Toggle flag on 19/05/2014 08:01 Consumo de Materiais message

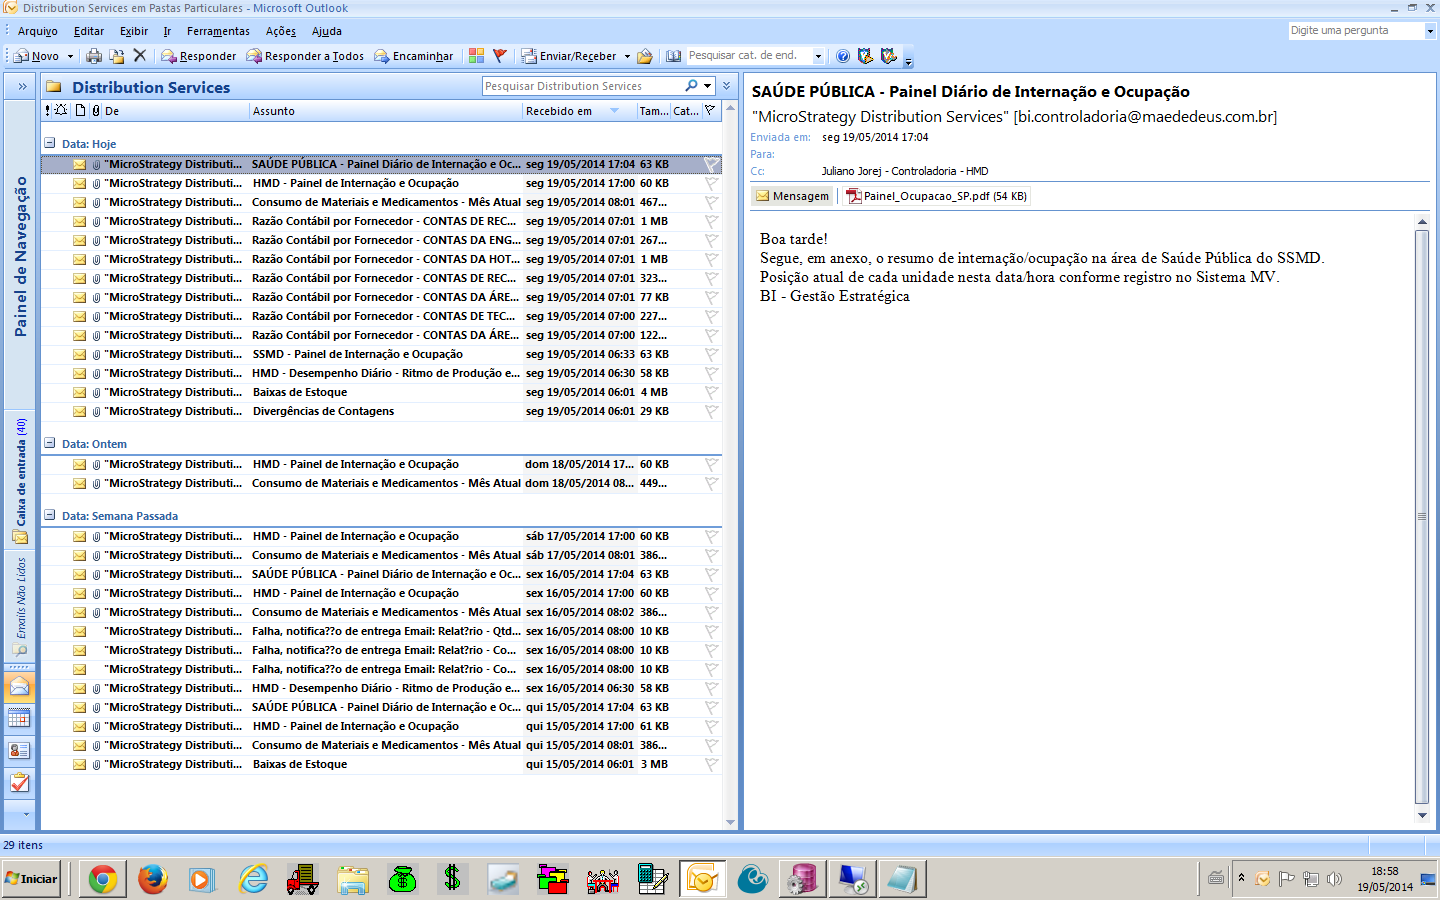pos(711,202)
